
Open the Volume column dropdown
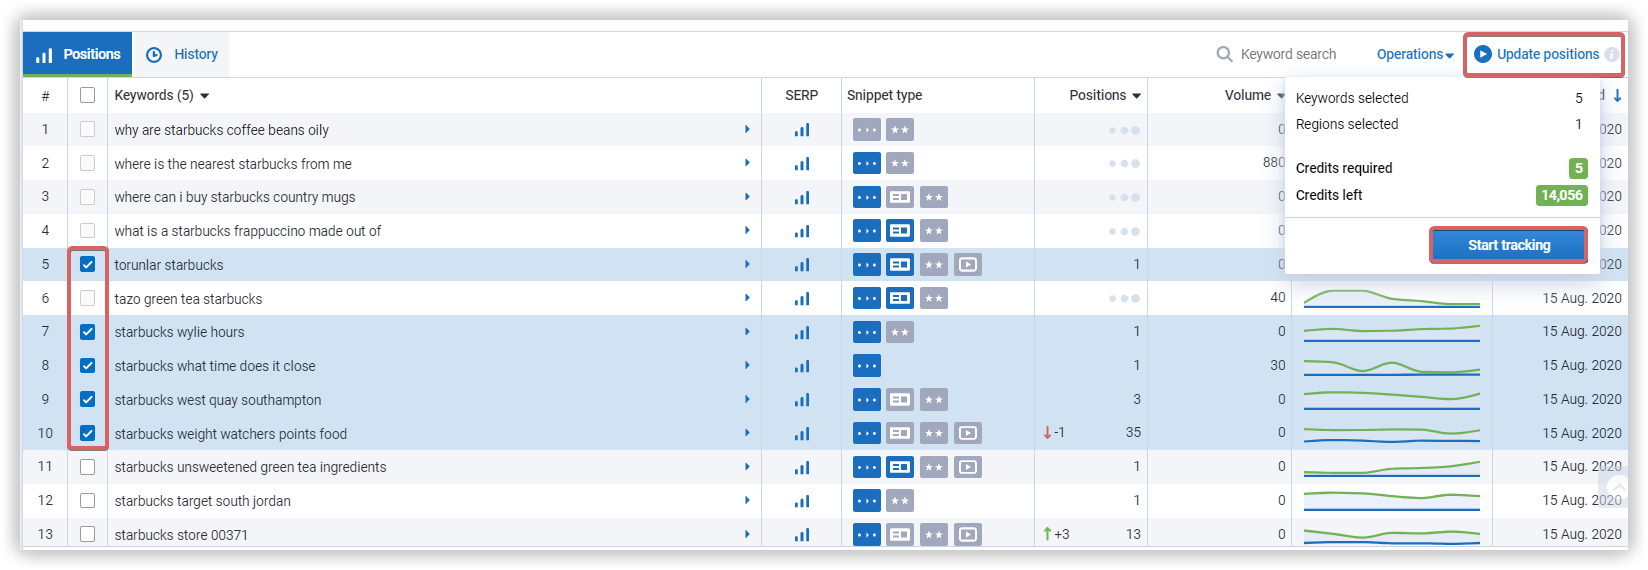pyautogui.click(x=1281, y=96)
